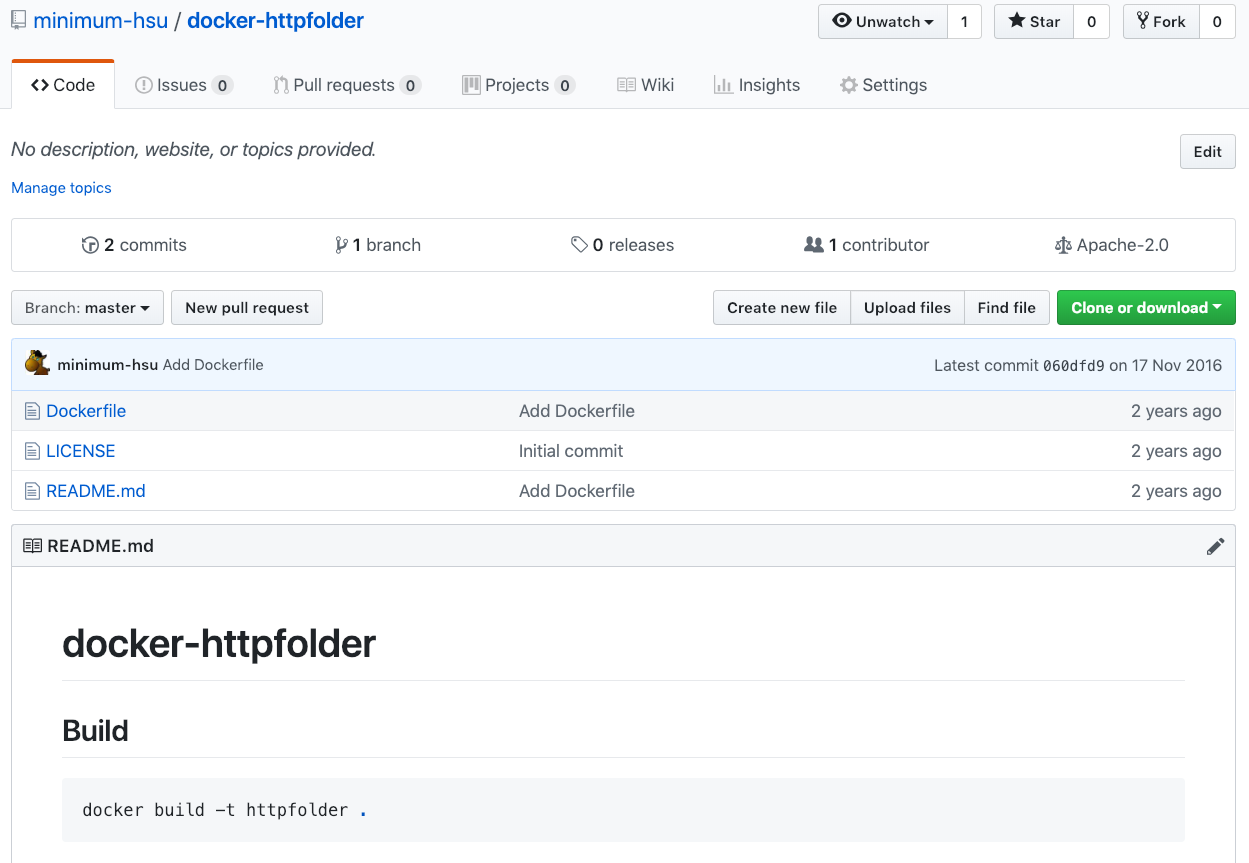Viewport: 1249px width, 863px height.
Task: Open the forks count 0
Action: 1217,22
